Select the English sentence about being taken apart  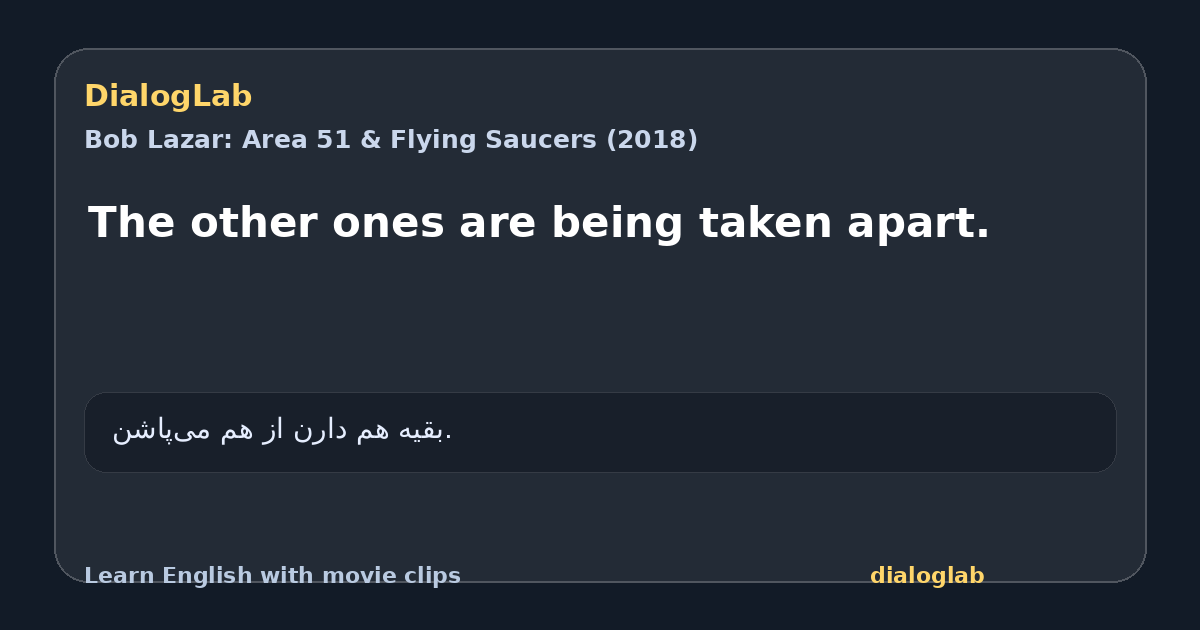point(539,223)
